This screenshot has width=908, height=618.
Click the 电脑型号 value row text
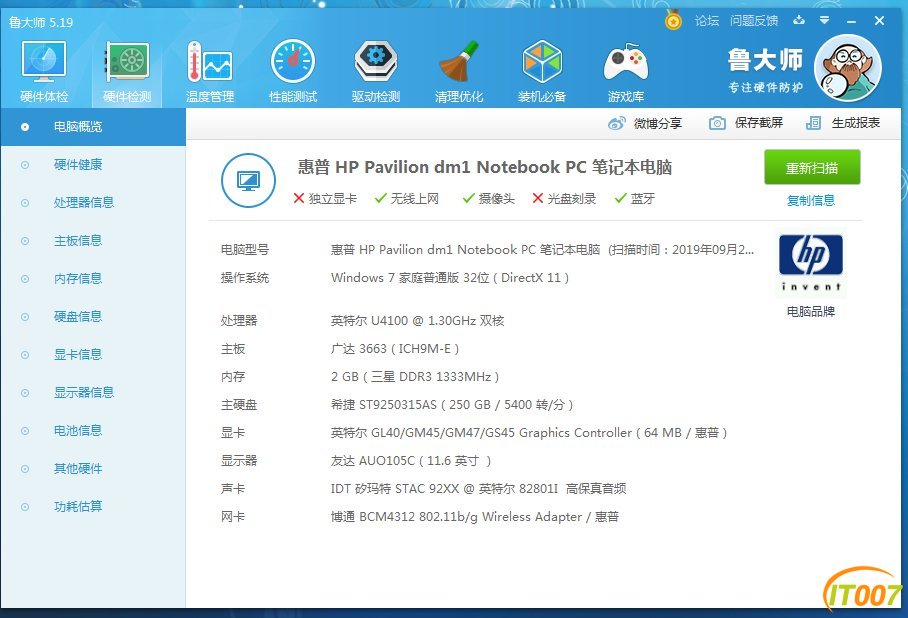(542, 250)
